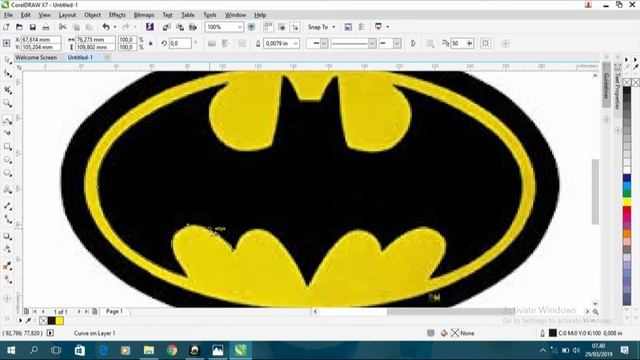This screenshot has height=360, width=640.
Task: Select the Zoom magnifier tool in toolbox
Action: point(7,103)
